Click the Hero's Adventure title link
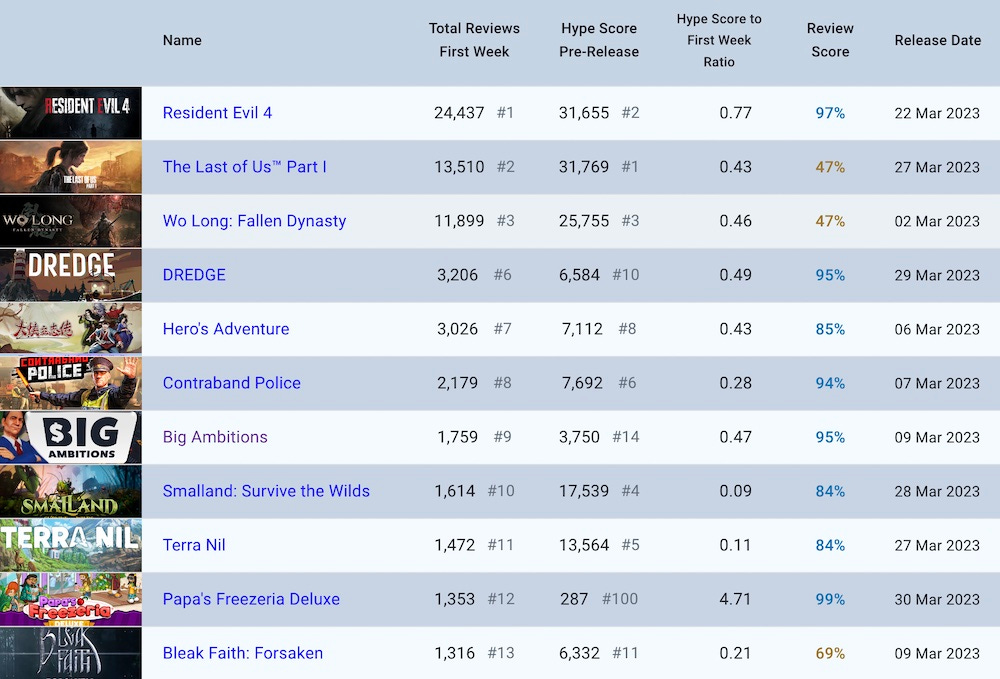Screen dimensions: 1000x679 tap(226, 329)
